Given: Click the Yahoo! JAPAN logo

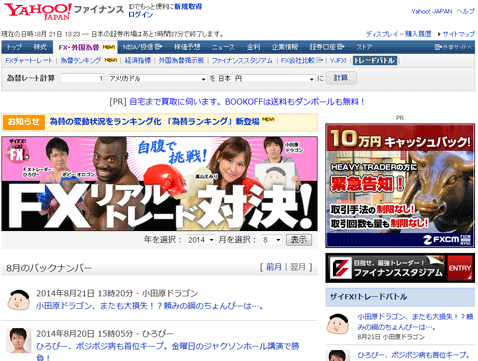Looking at the screenshot, I should pyautogui.click(x=38, y=12).
